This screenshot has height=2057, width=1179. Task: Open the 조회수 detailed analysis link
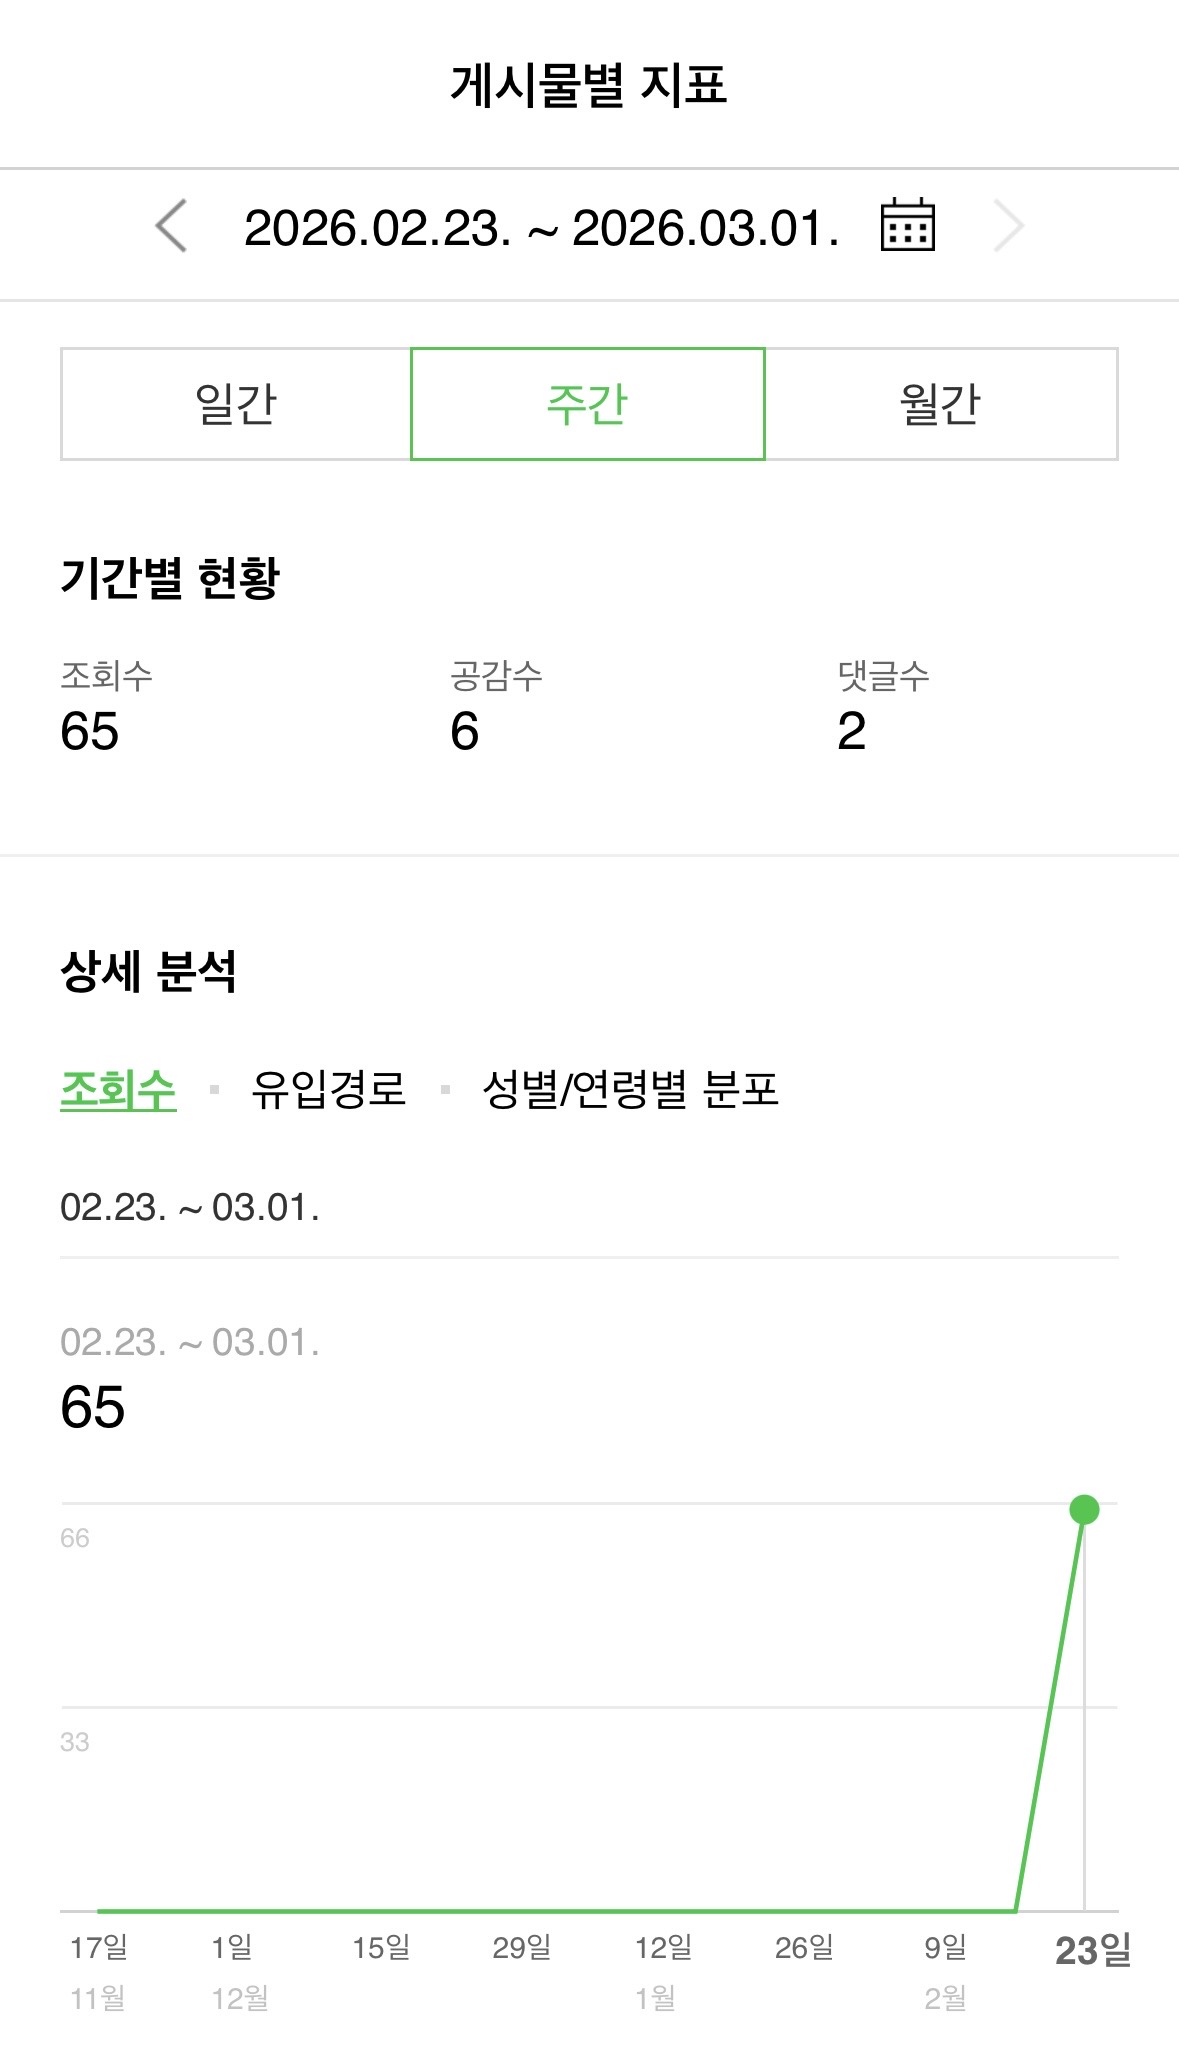(x=118, y=1089)
